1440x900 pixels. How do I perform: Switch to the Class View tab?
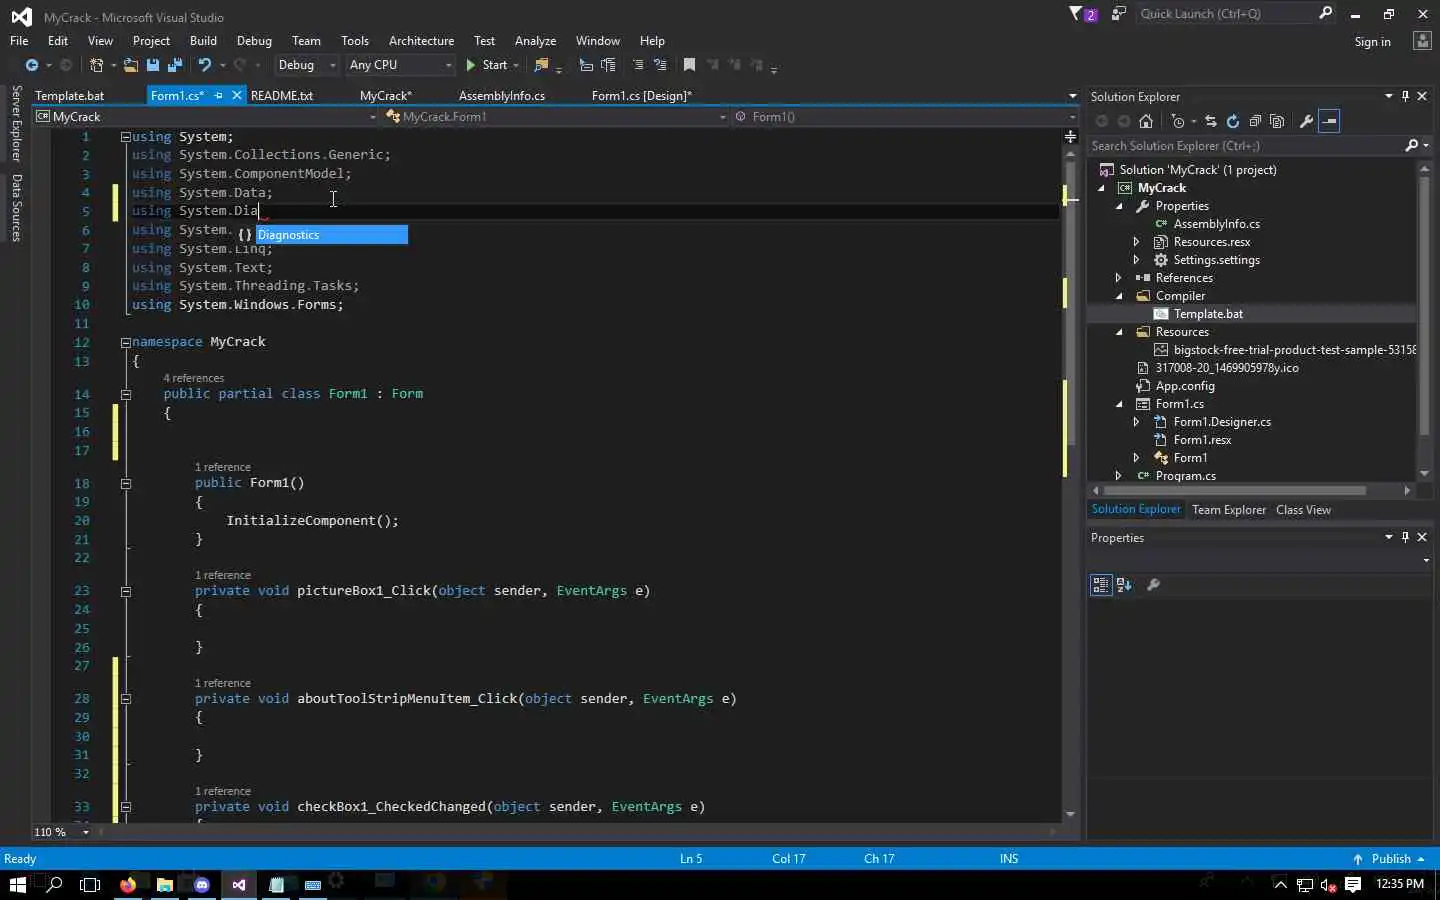[1303, 510]
